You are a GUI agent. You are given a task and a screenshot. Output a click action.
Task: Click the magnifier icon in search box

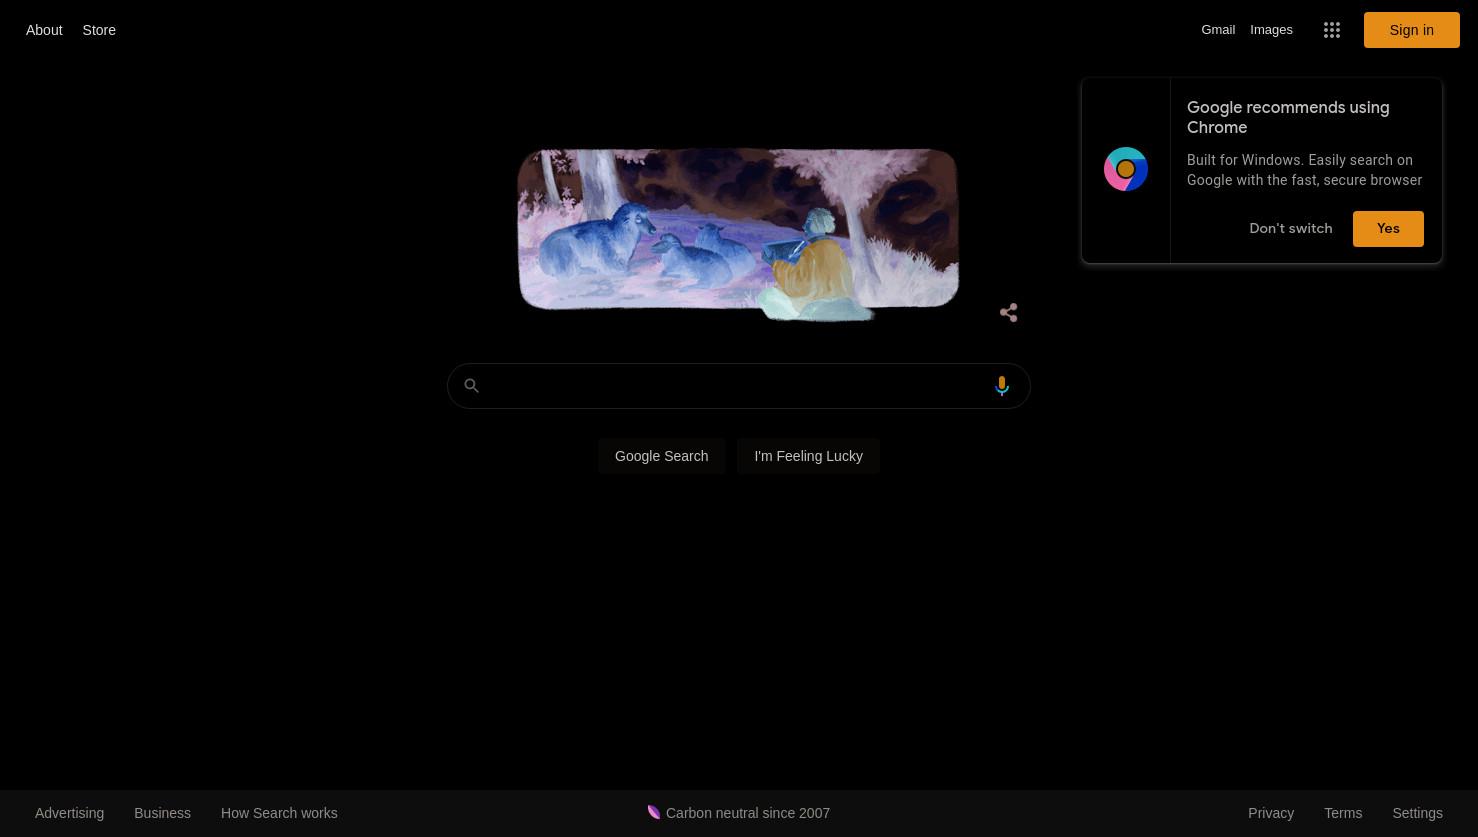[472, 386]
